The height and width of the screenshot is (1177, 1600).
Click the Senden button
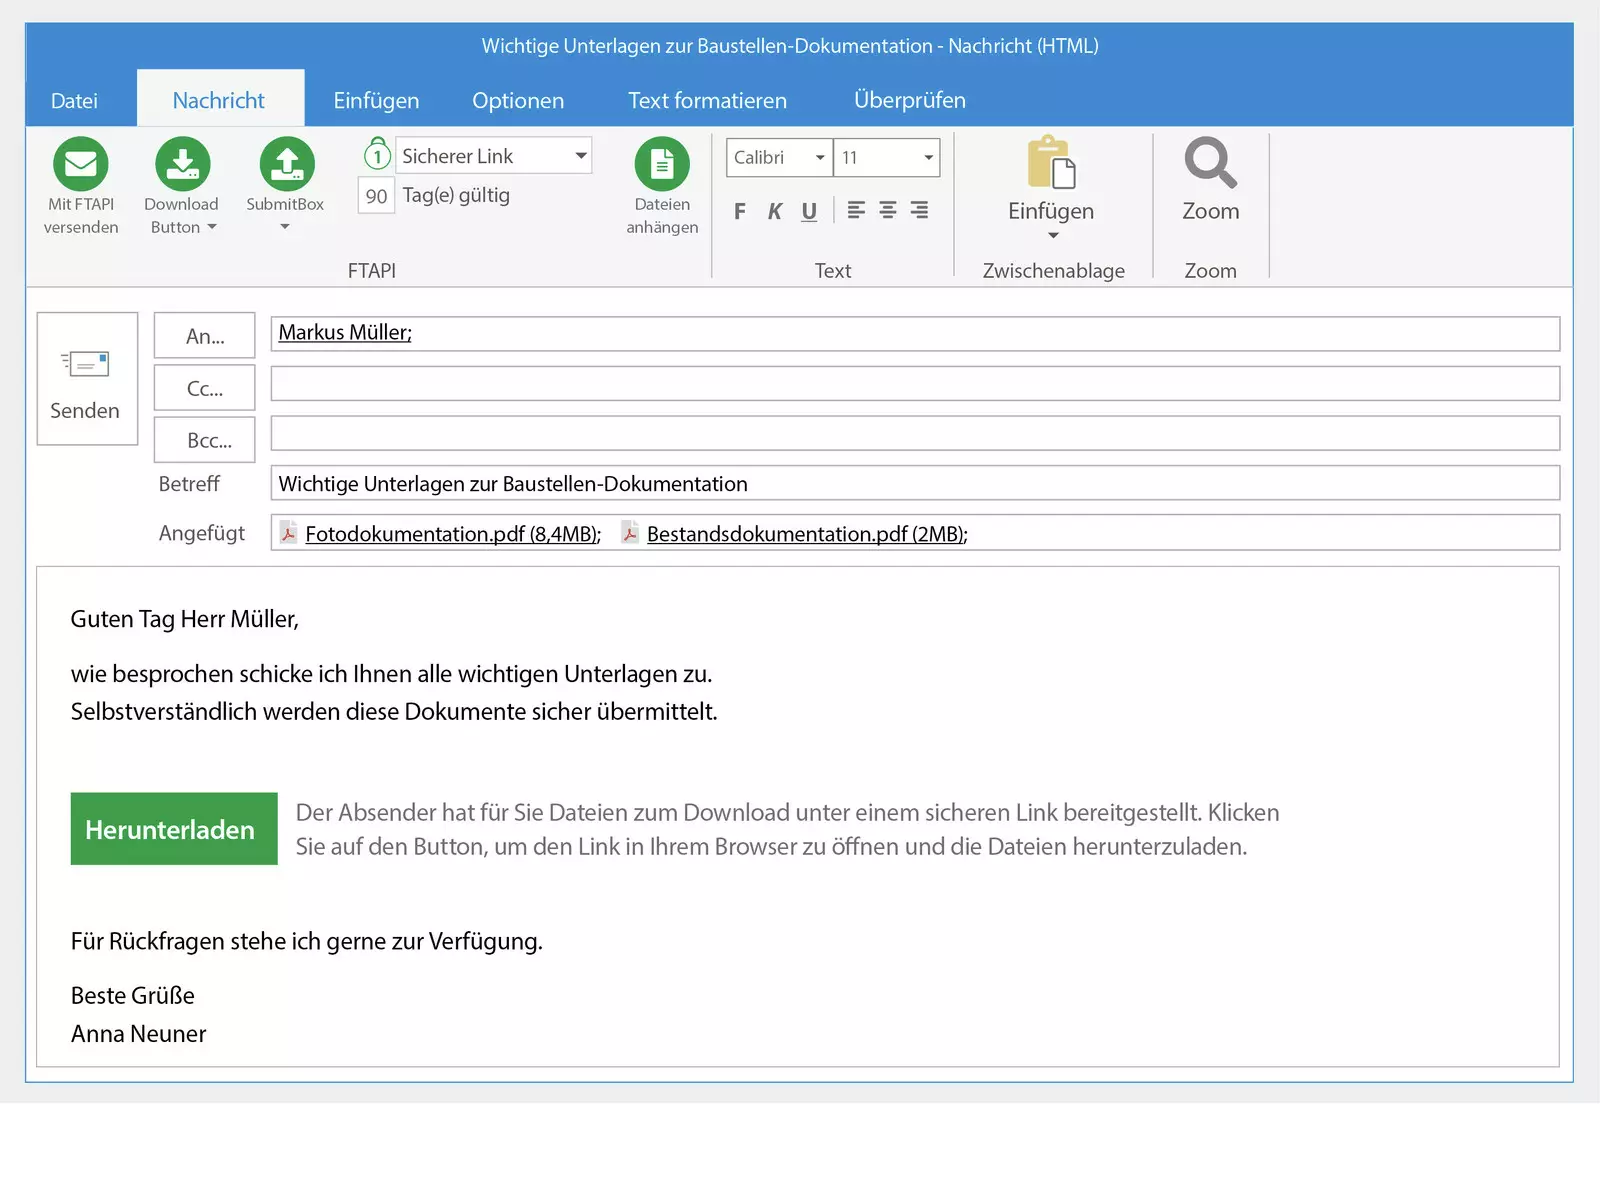(x=87, y=379)
